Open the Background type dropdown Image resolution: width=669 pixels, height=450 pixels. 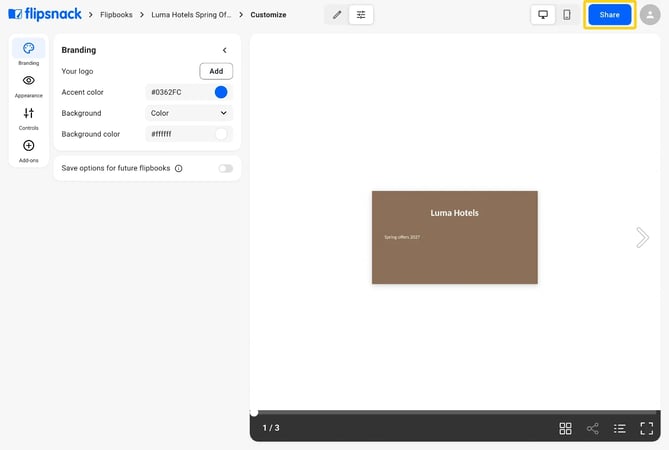[189, 113]
